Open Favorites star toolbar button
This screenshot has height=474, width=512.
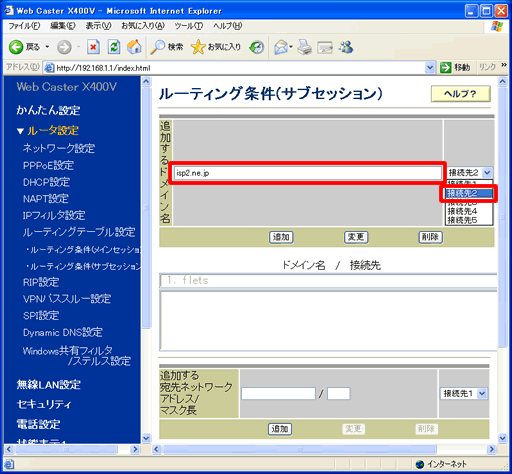click(x=216, y=47)
